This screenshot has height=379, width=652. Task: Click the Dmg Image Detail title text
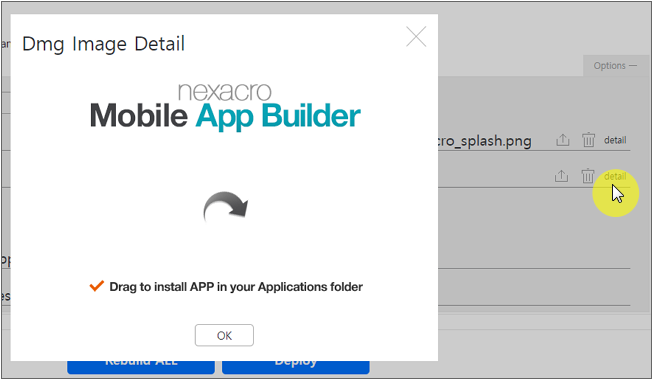coord(104,44)
